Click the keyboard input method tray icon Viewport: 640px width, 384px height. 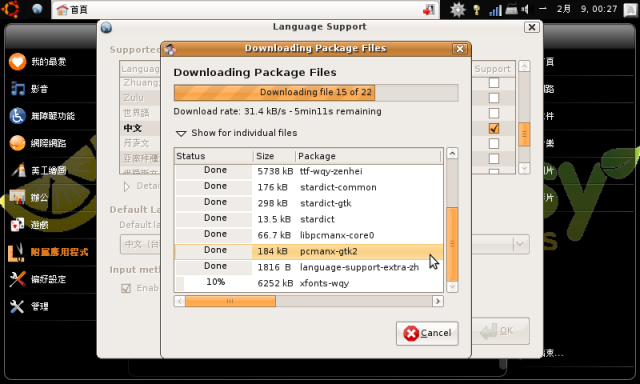[x=511, y=9]
